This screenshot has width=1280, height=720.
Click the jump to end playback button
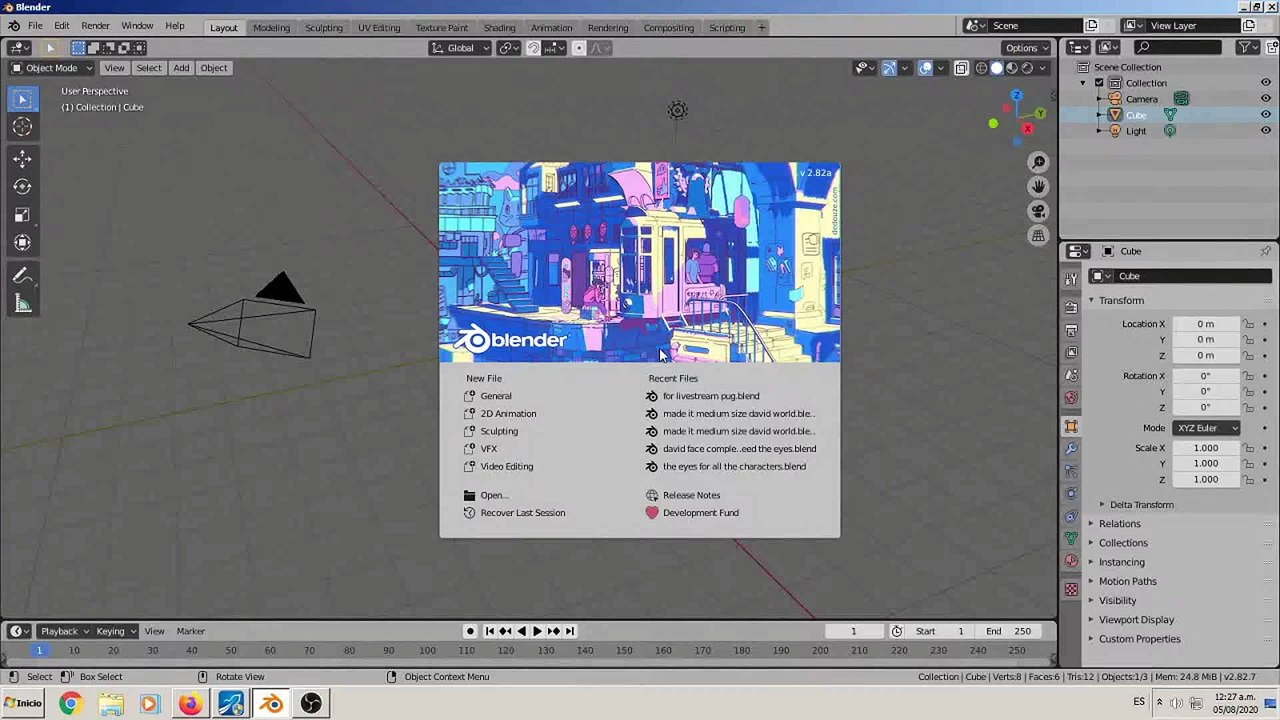coord(569,631)
